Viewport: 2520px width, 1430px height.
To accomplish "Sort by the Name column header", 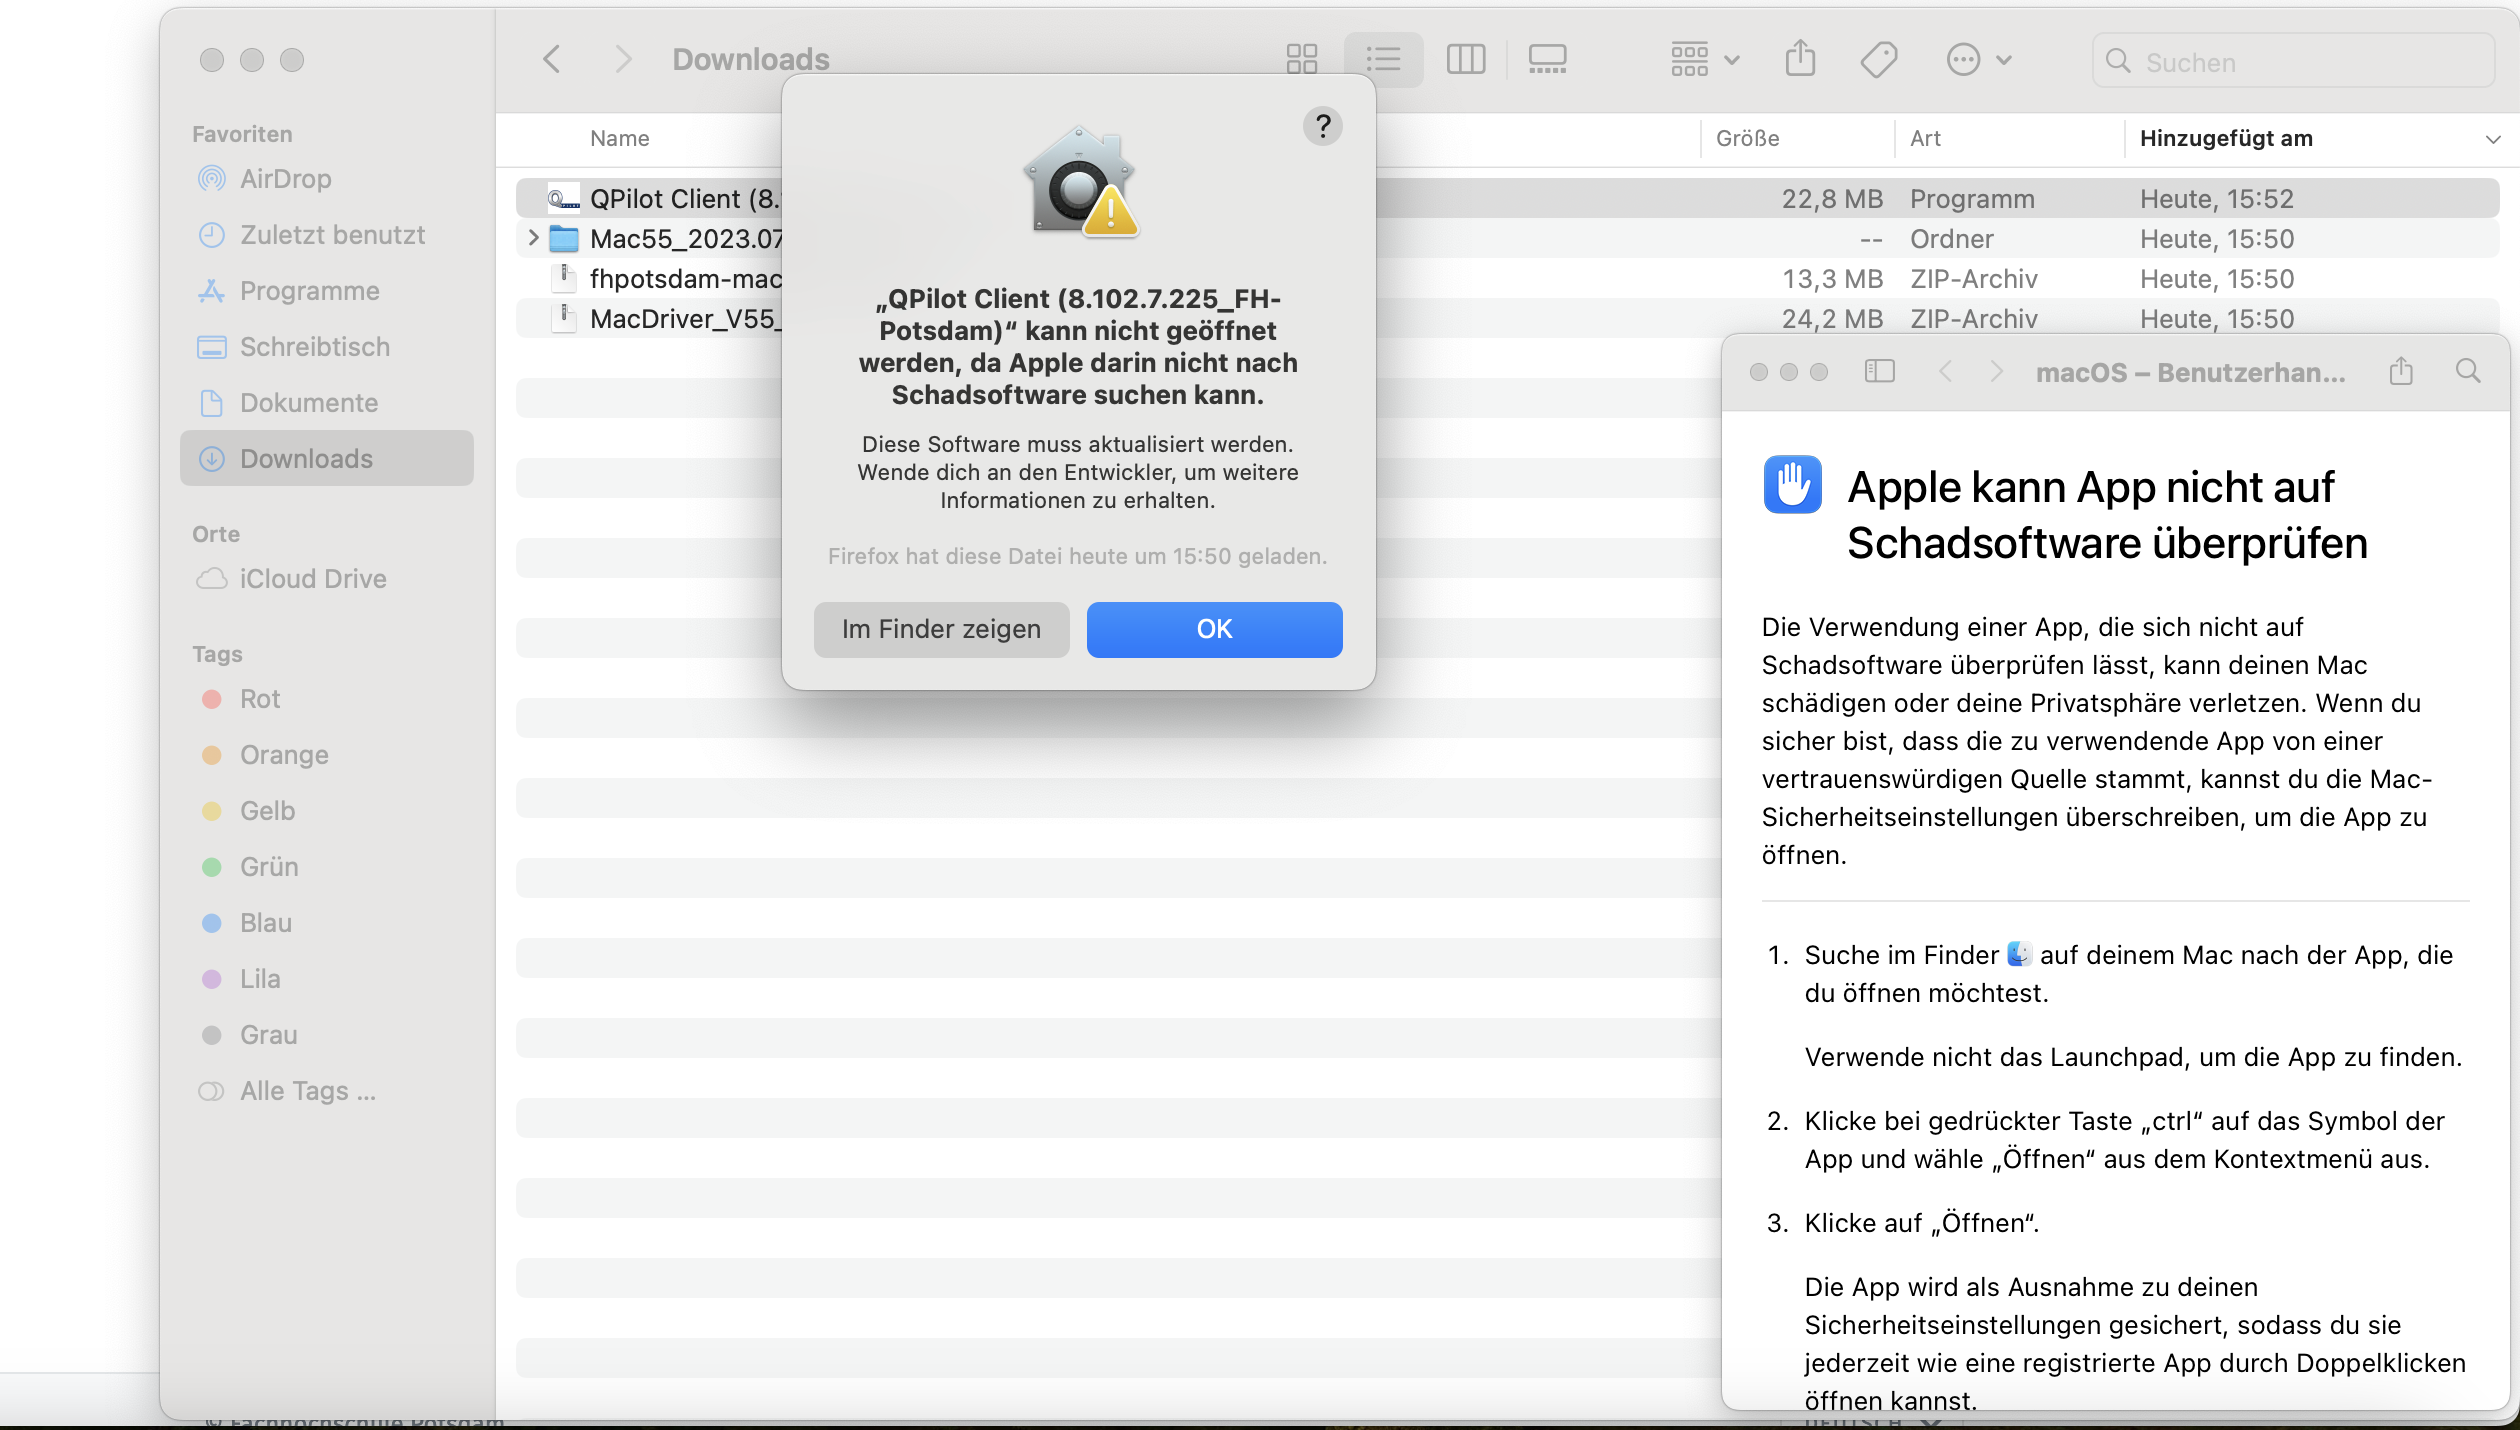I will [x=619, y=139].
